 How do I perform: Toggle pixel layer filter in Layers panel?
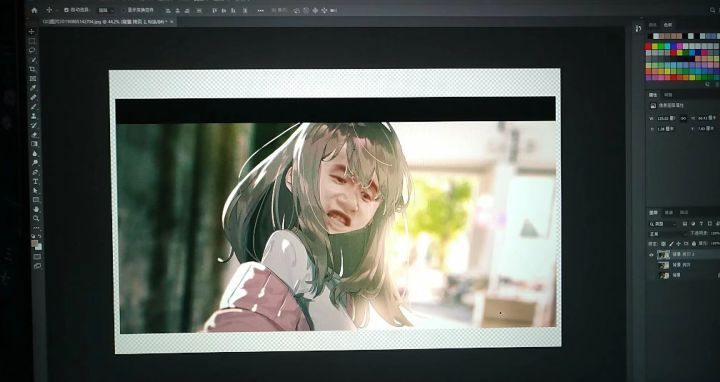point(685,224)
